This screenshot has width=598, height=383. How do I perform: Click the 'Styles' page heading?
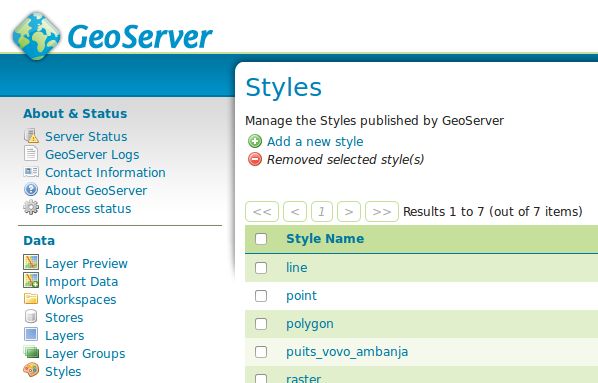(x=284, y=87)
